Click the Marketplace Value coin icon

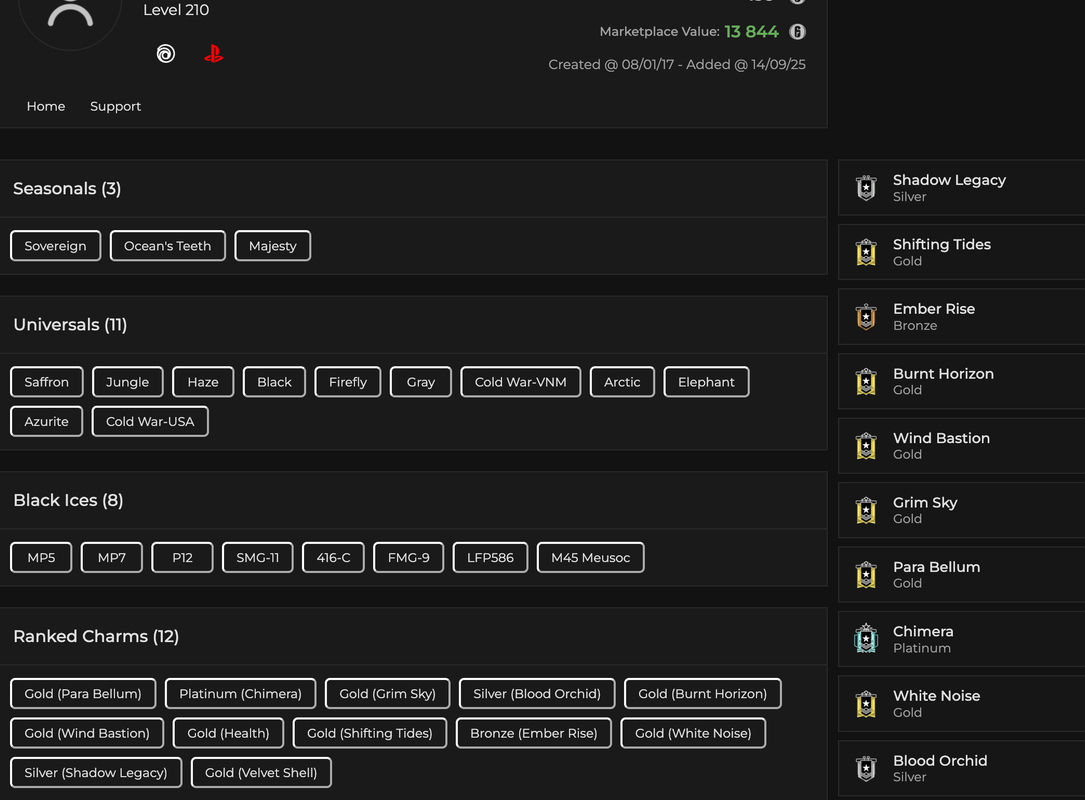(x=797, y=32)
